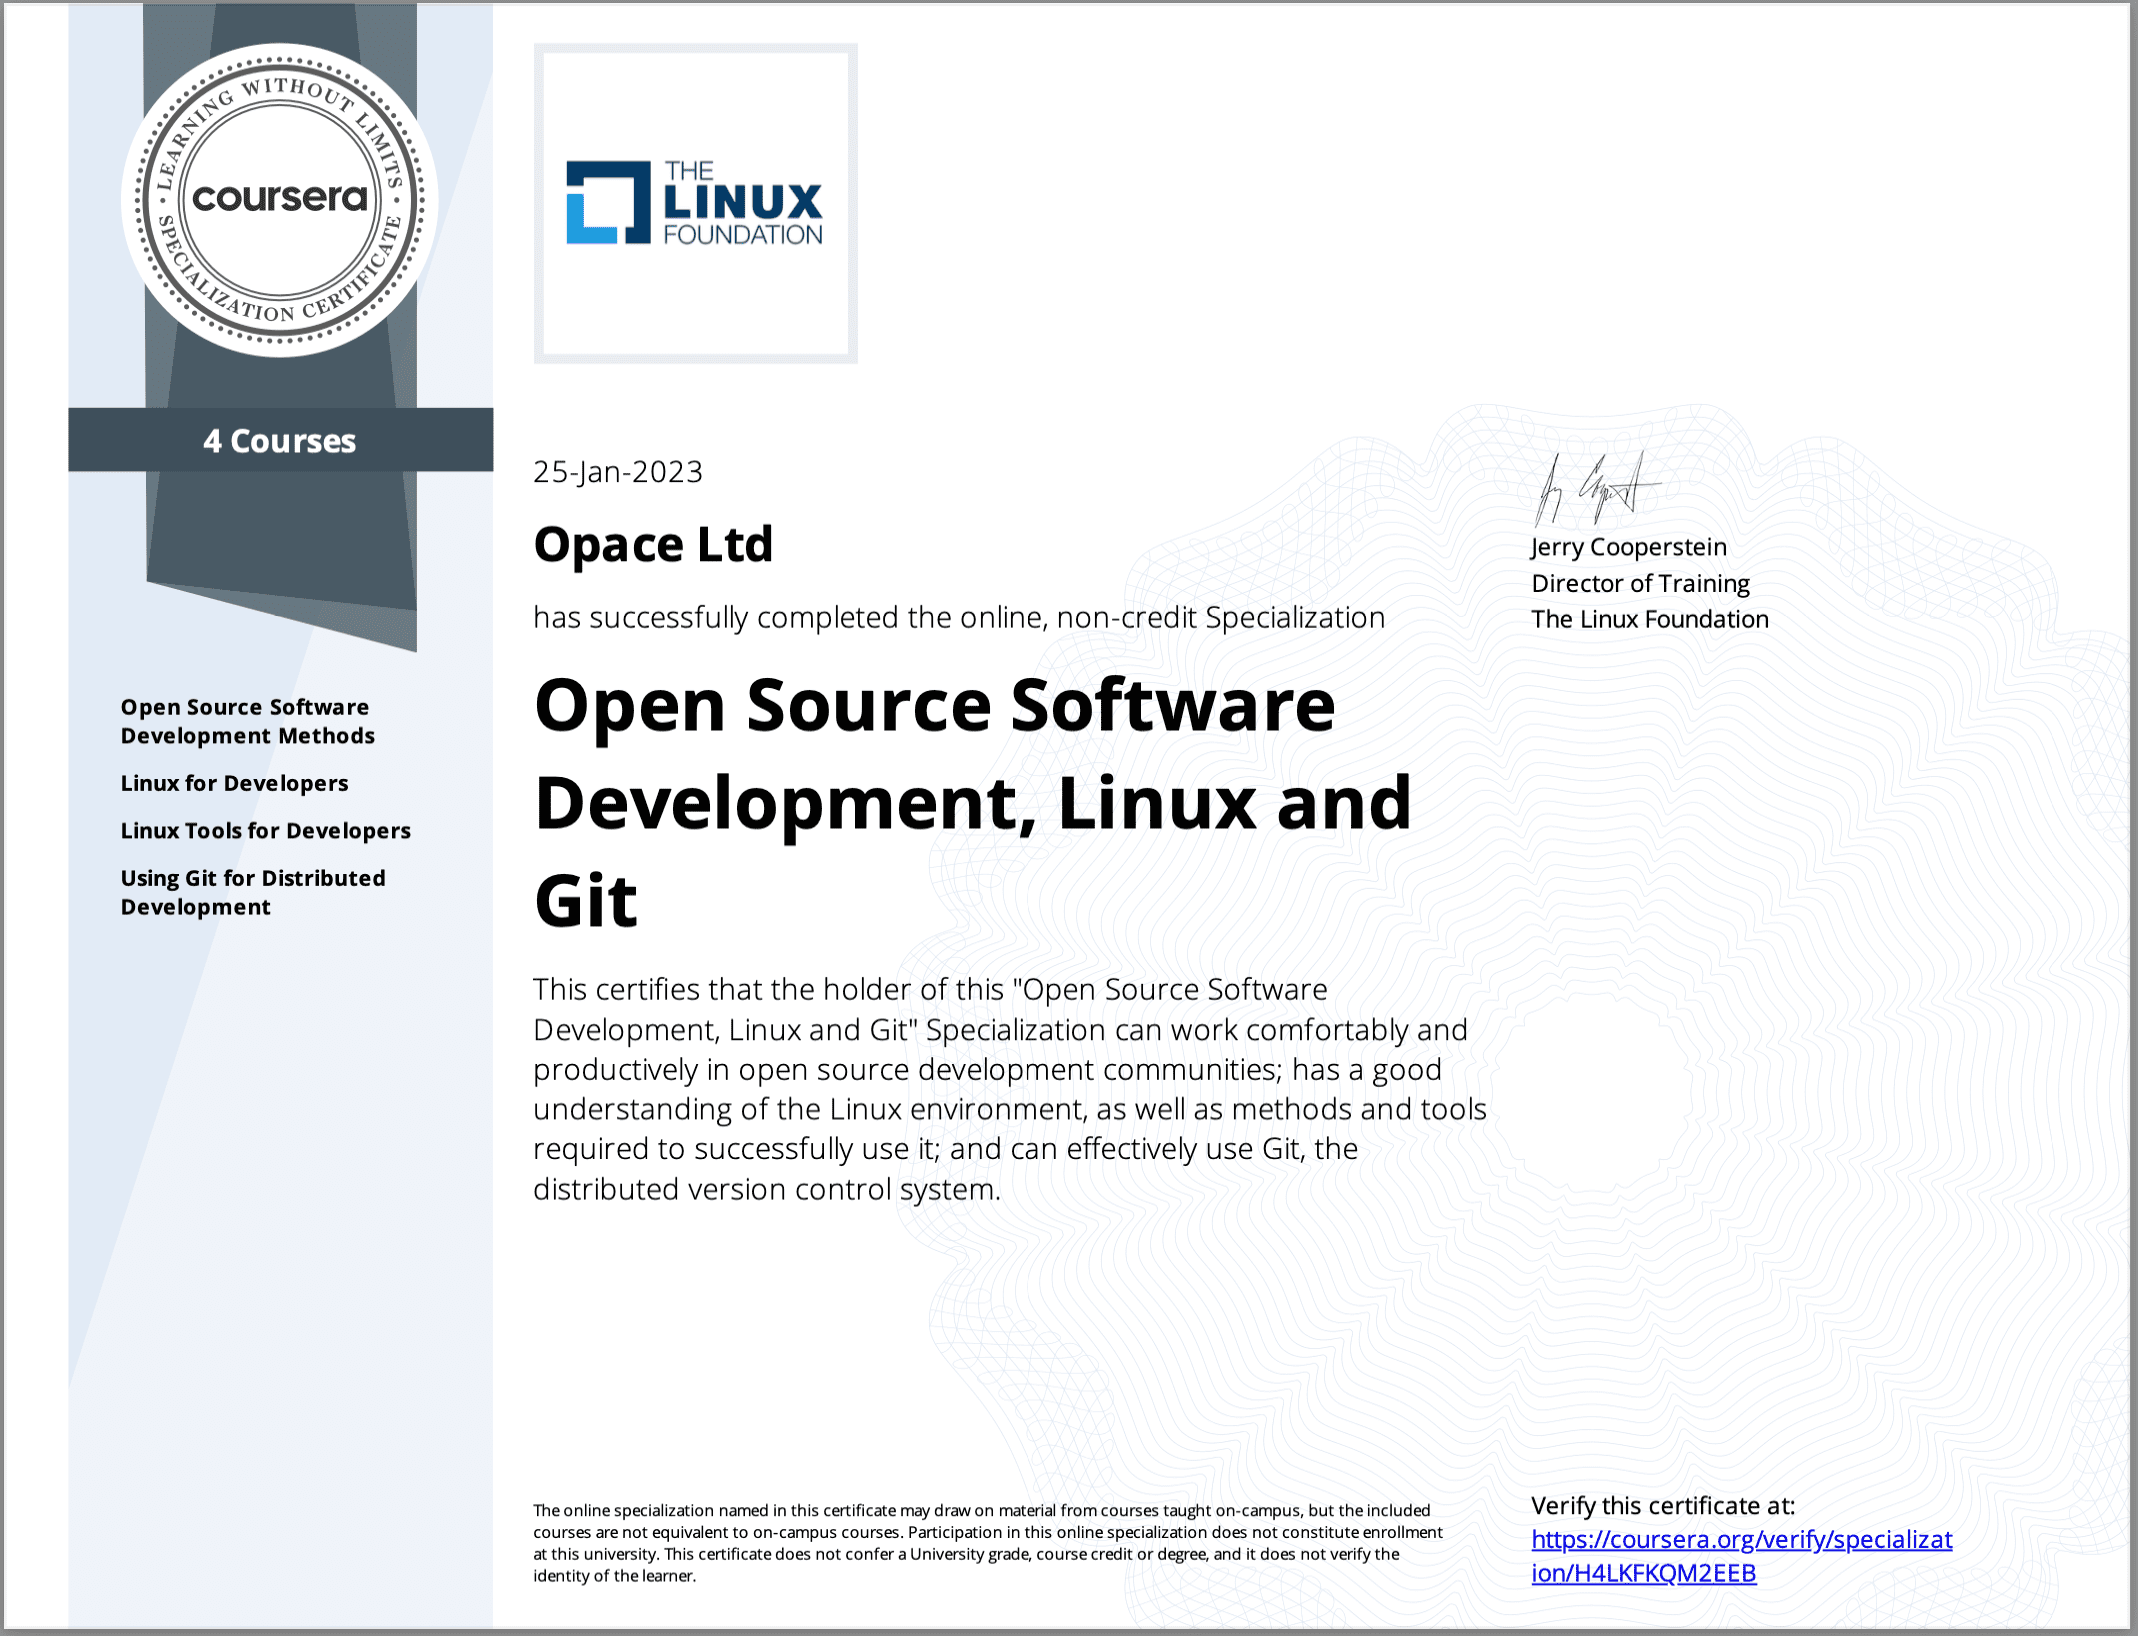Click the specialization title Open Source Software Development

pyautogui.click(x=935, y=705)
